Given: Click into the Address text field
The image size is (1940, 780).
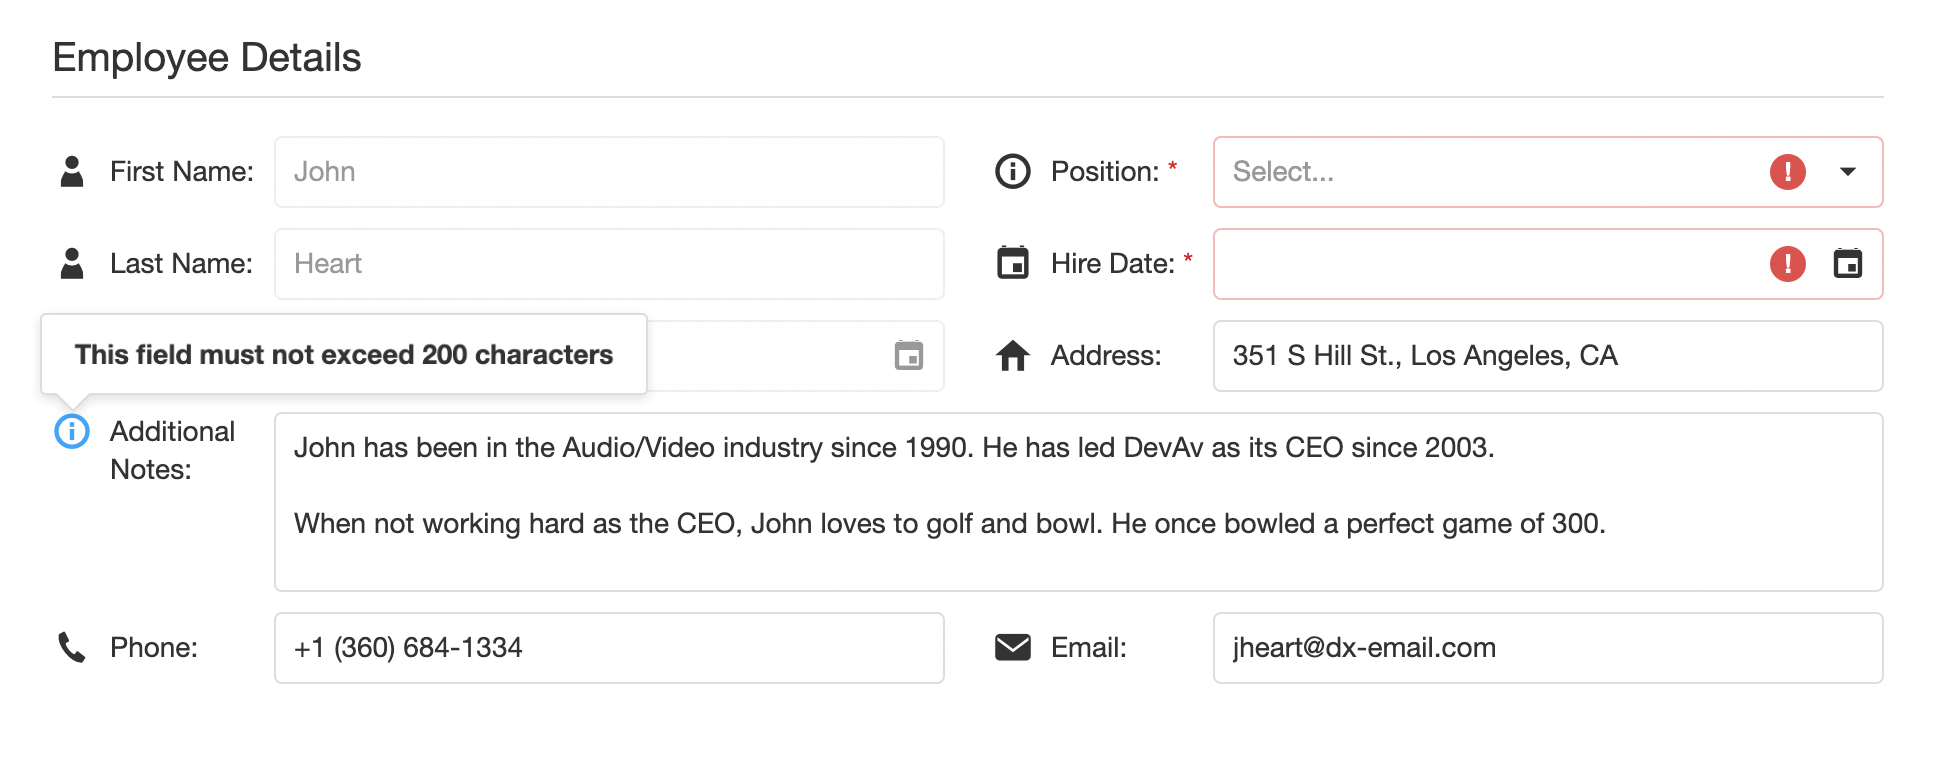Looking at the screenshot, I should [1547, 356].
